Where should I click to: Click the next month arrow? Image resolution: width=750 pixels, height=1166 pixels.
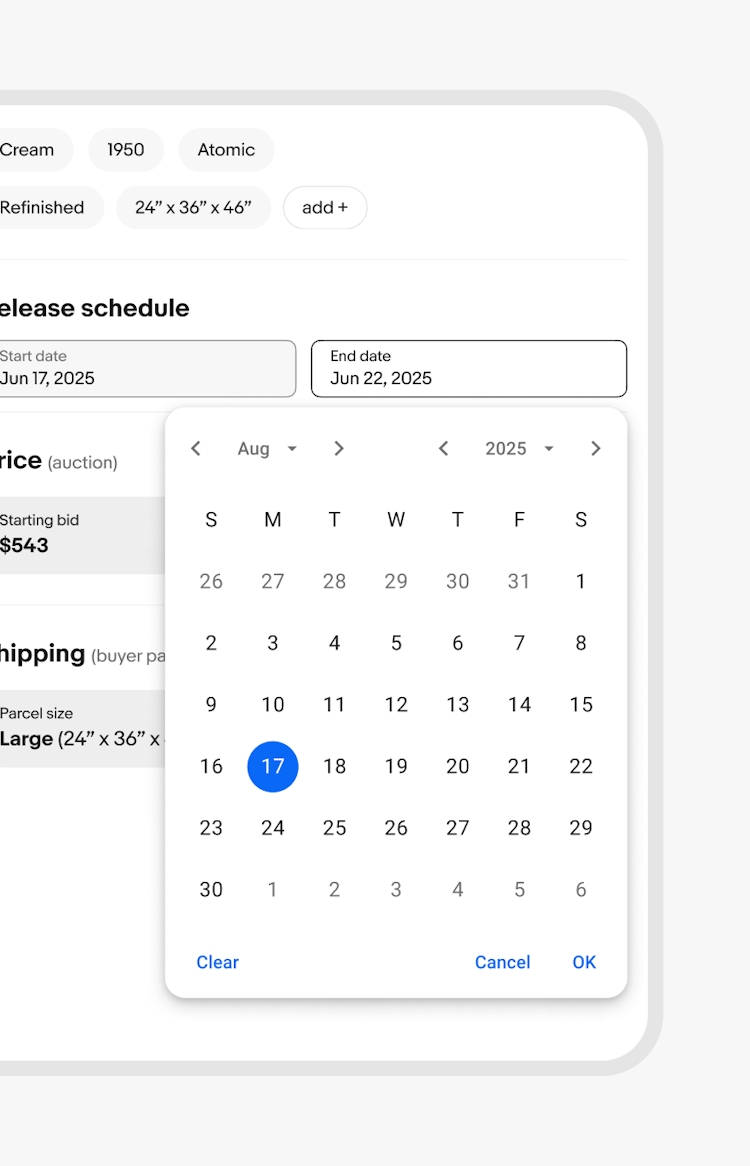point(338,448)
